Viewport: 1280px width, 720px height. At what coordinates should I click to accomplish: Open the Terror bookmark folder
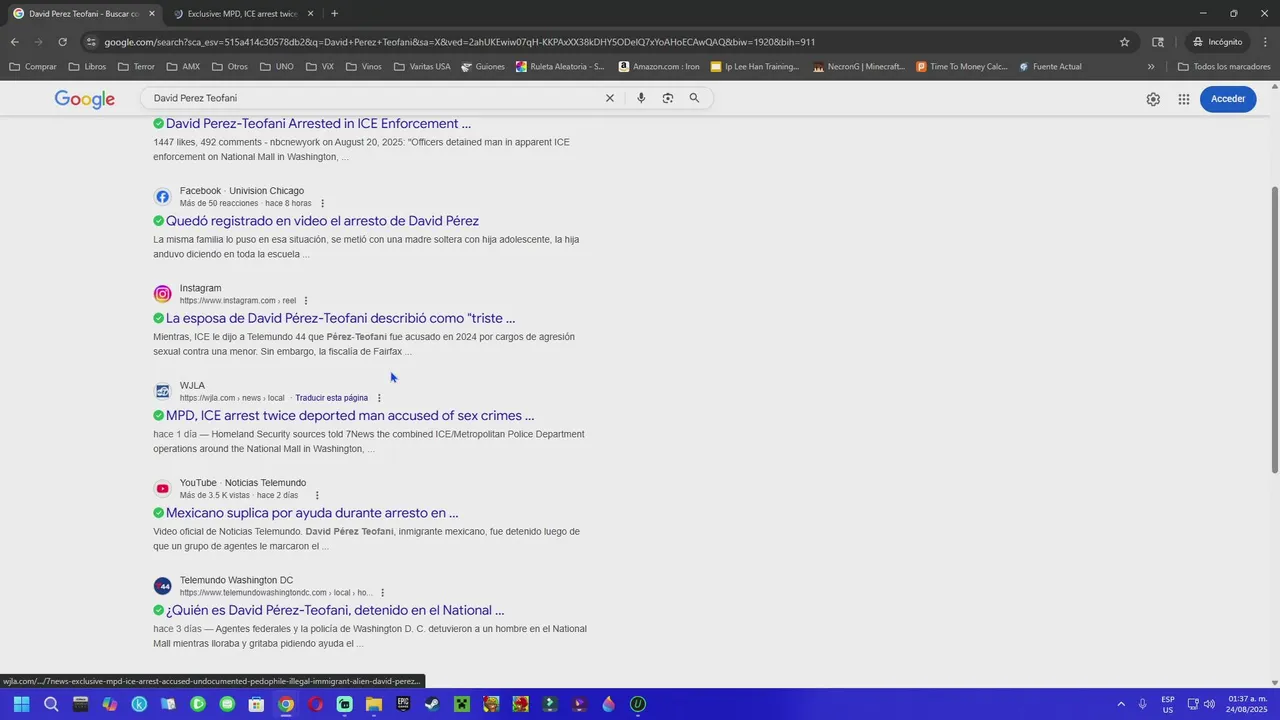point(136,67)
